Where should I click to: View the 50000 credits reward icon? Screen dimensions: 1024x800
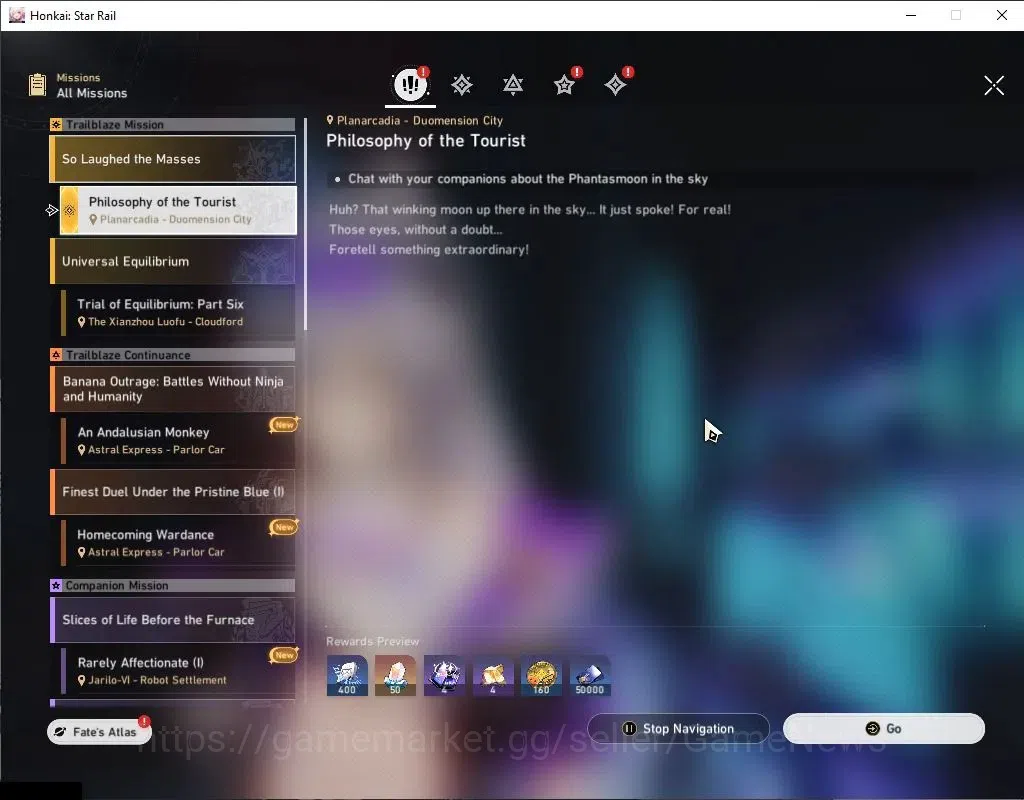[590, 675]
